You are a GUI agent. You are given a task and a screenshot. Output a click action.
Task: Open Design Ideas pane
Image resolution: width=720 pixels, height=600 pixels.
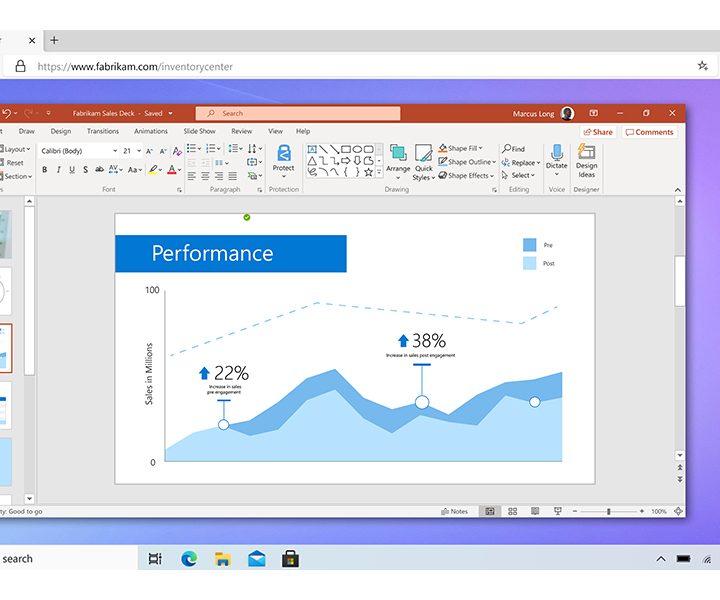pos(586,161)
